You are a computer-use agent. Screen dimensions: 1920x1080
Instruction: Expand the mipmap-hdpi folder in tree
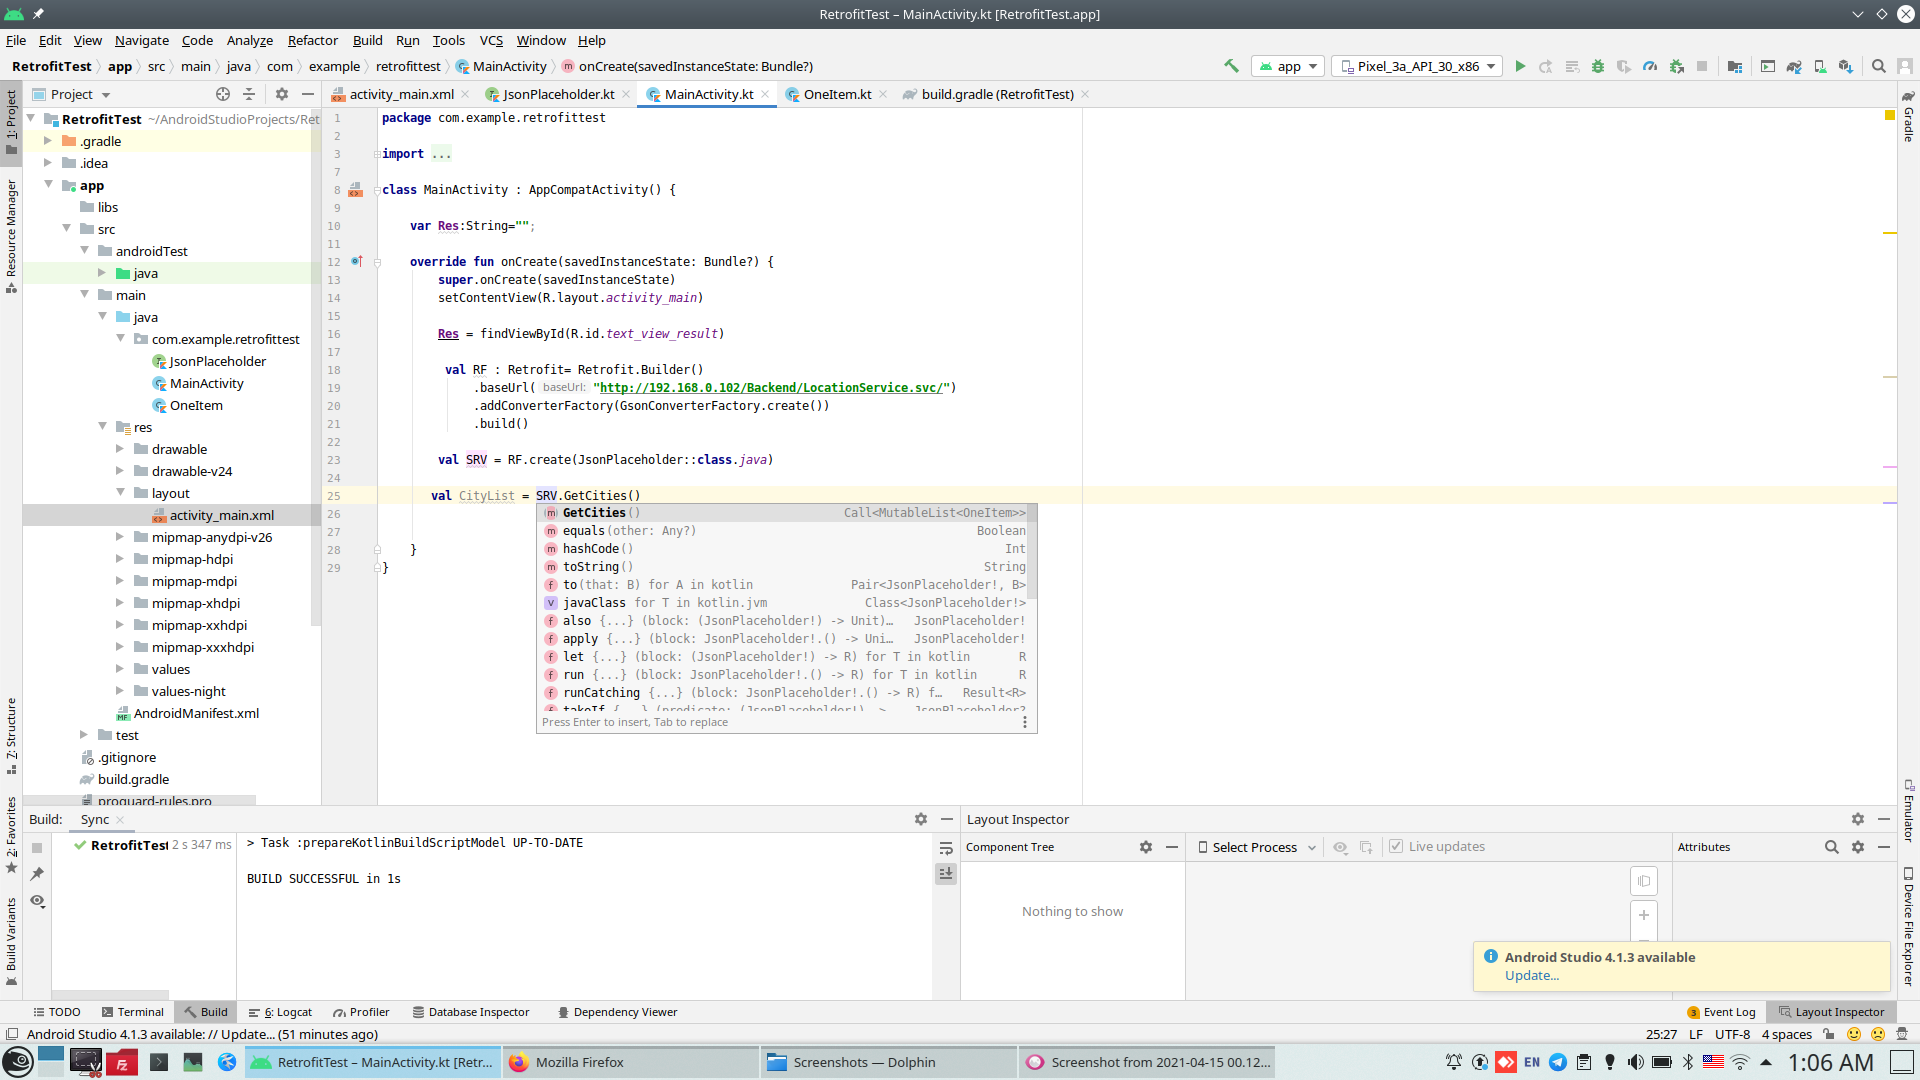pyautogui.click(x=120, y=559)
